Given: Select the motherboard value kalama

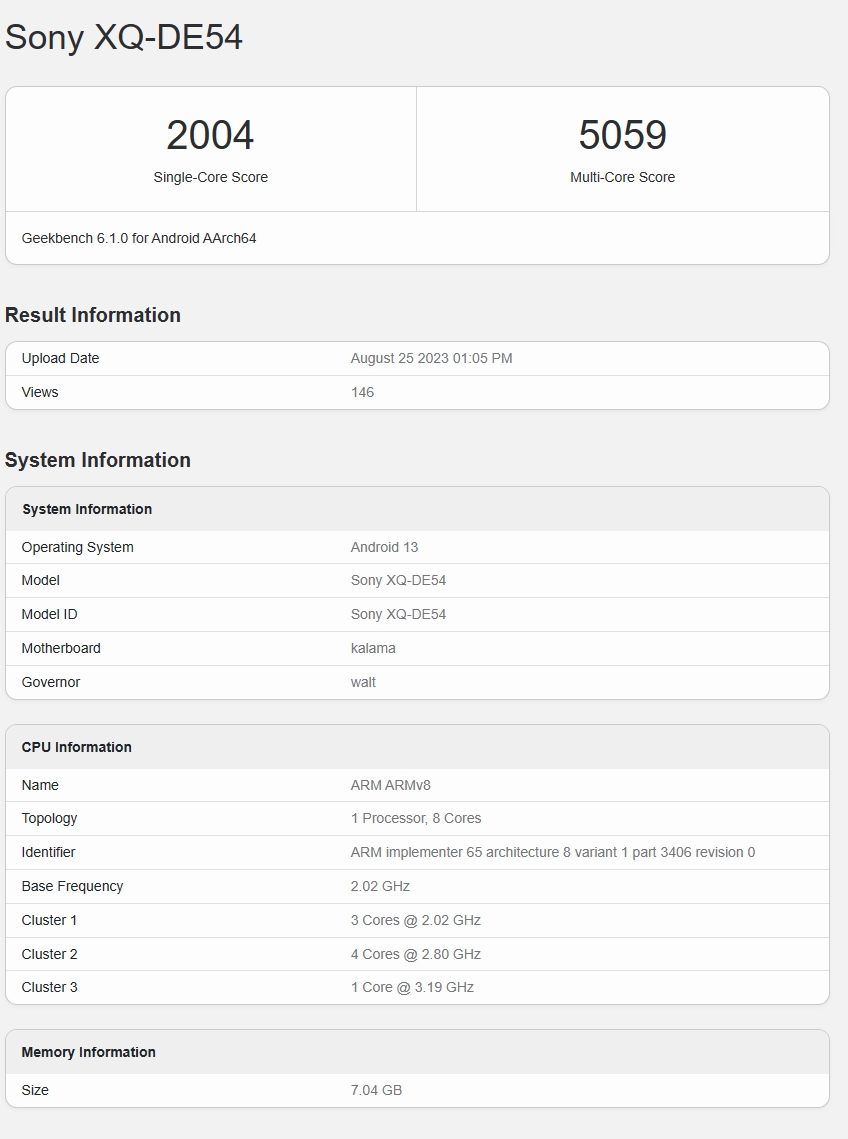Looking at the screenshot, I should [373, 648].
